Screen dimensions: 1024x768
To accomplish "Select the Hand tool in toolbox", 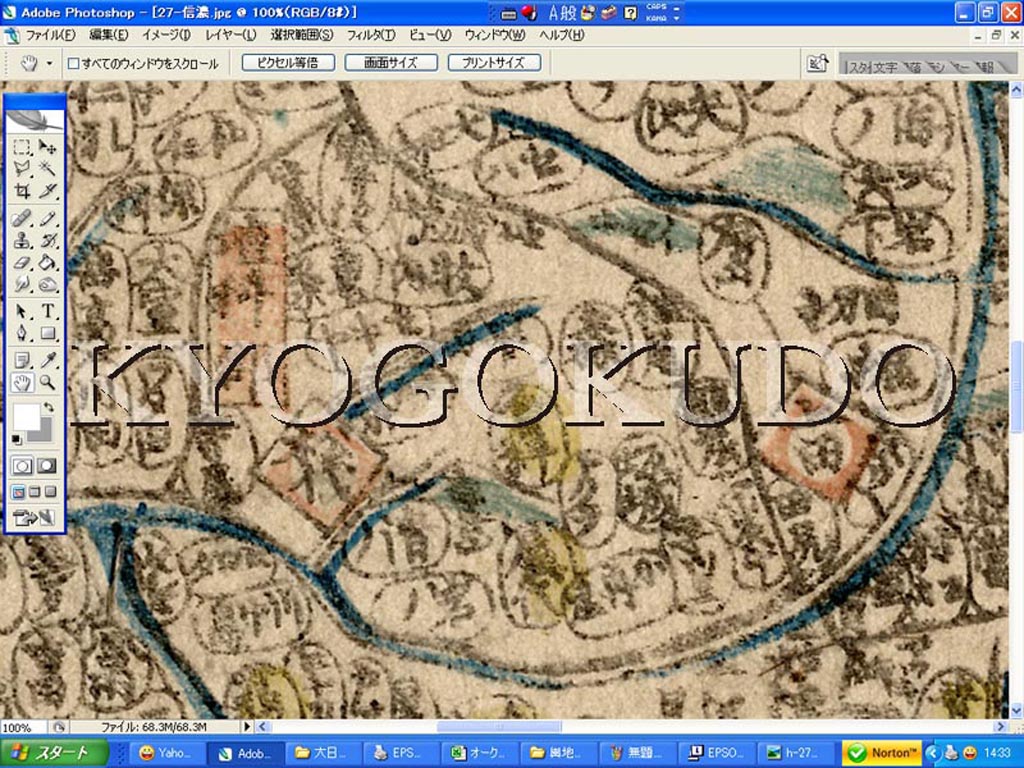I will click(22, 382).
